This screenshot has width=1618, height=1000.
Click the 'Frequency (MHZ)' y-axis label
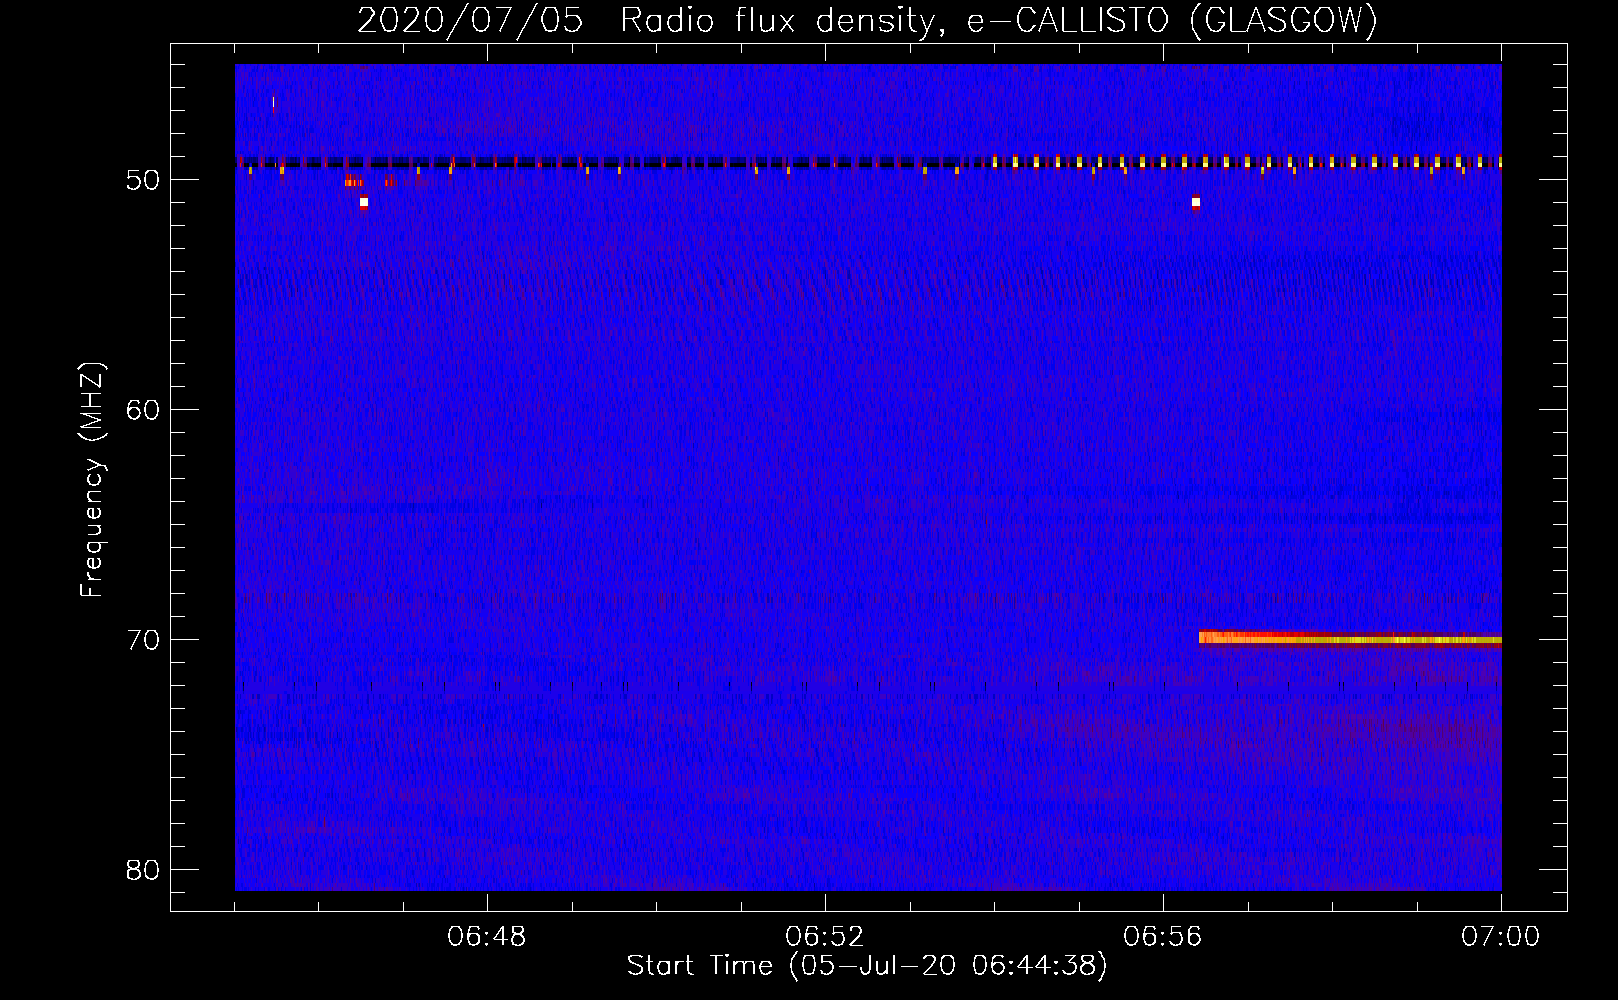click(x=92, y=480)
